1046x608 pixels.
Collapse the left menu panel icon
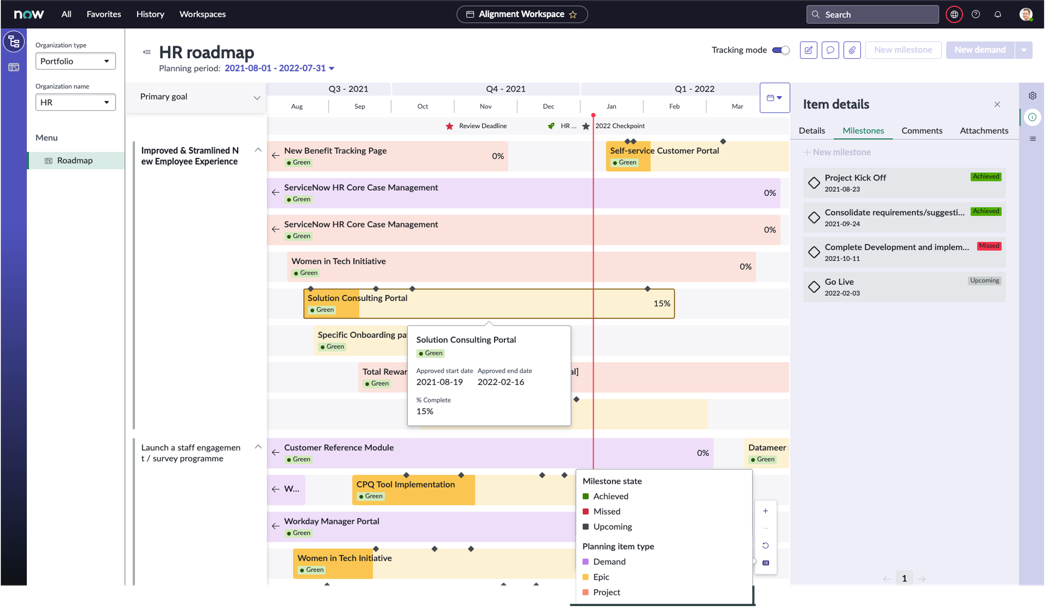147,52
